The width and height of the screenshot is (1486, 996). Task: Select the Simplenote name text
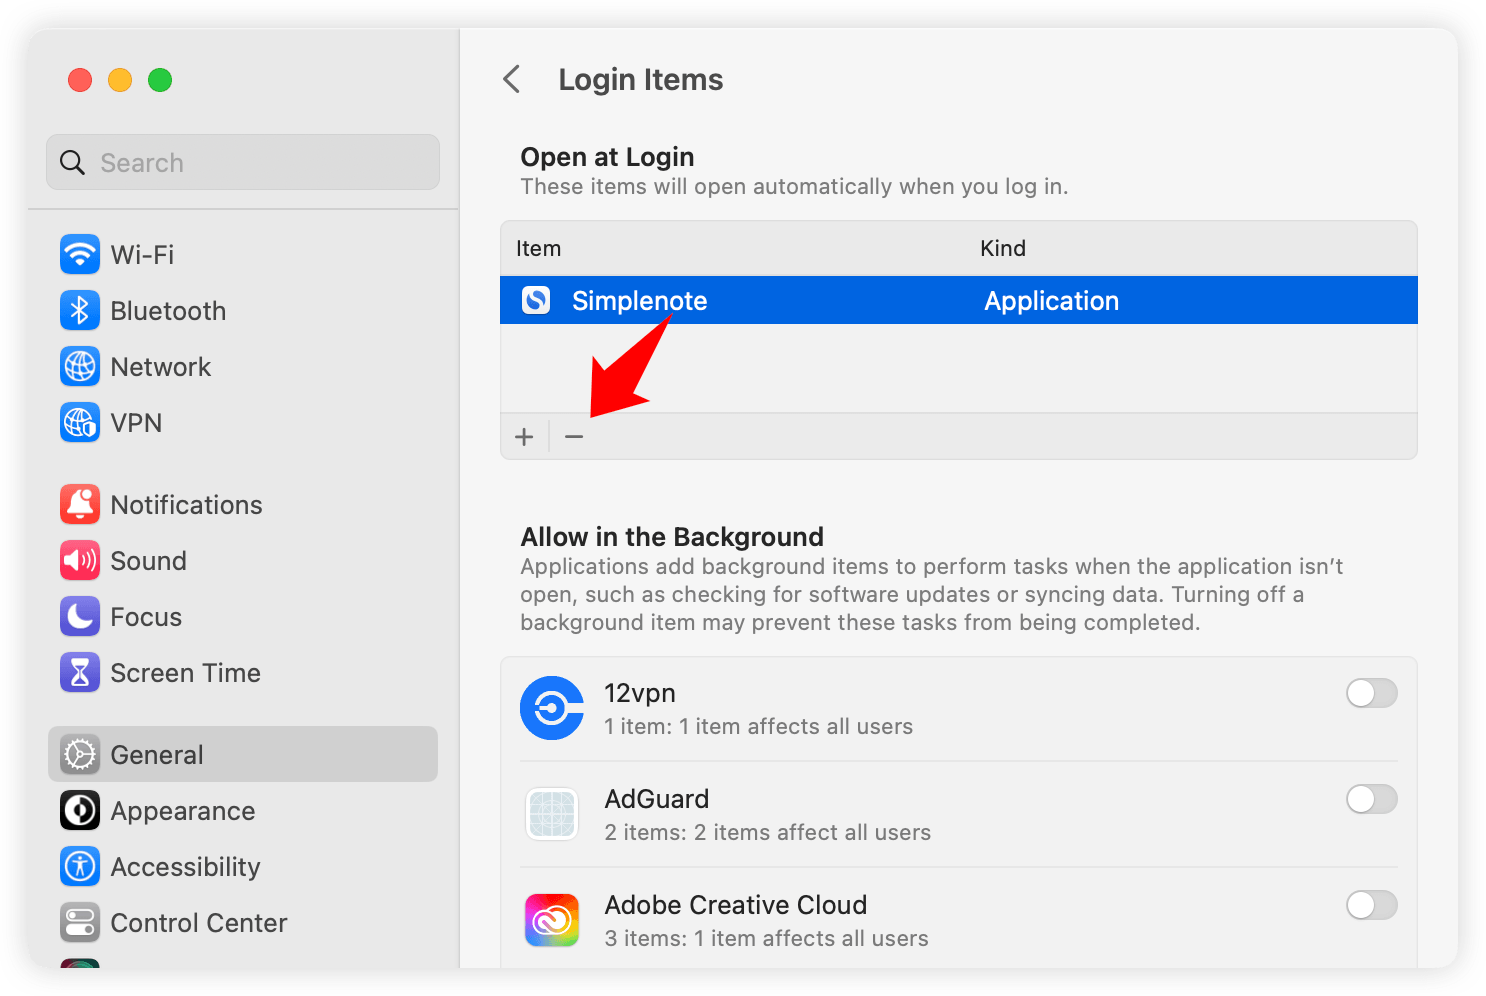tap(640, 301)
